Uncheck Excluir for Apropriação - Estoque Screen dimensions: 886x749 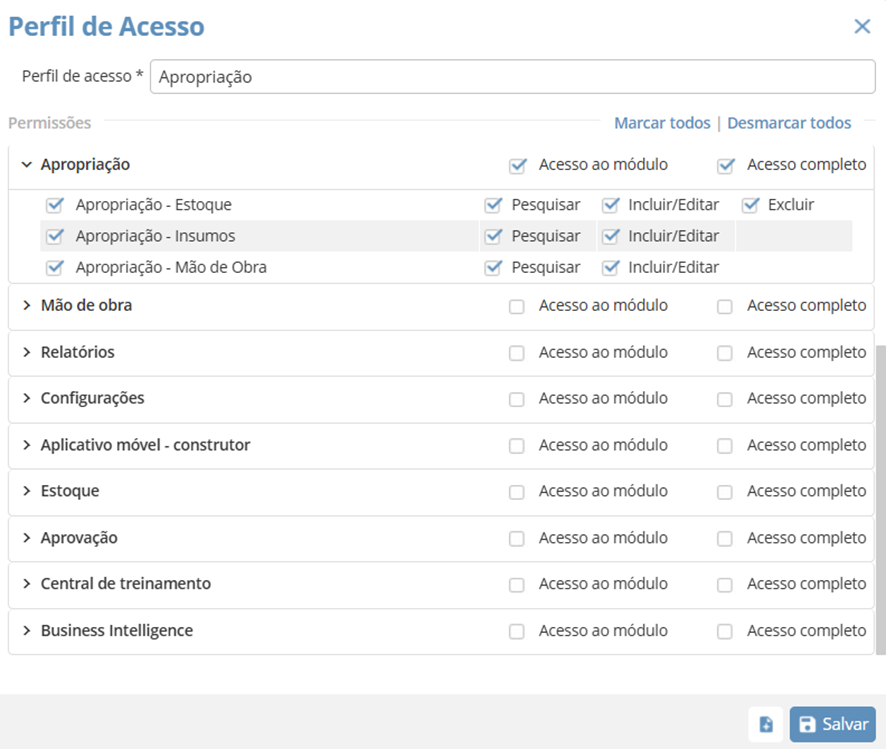(751, 205)
